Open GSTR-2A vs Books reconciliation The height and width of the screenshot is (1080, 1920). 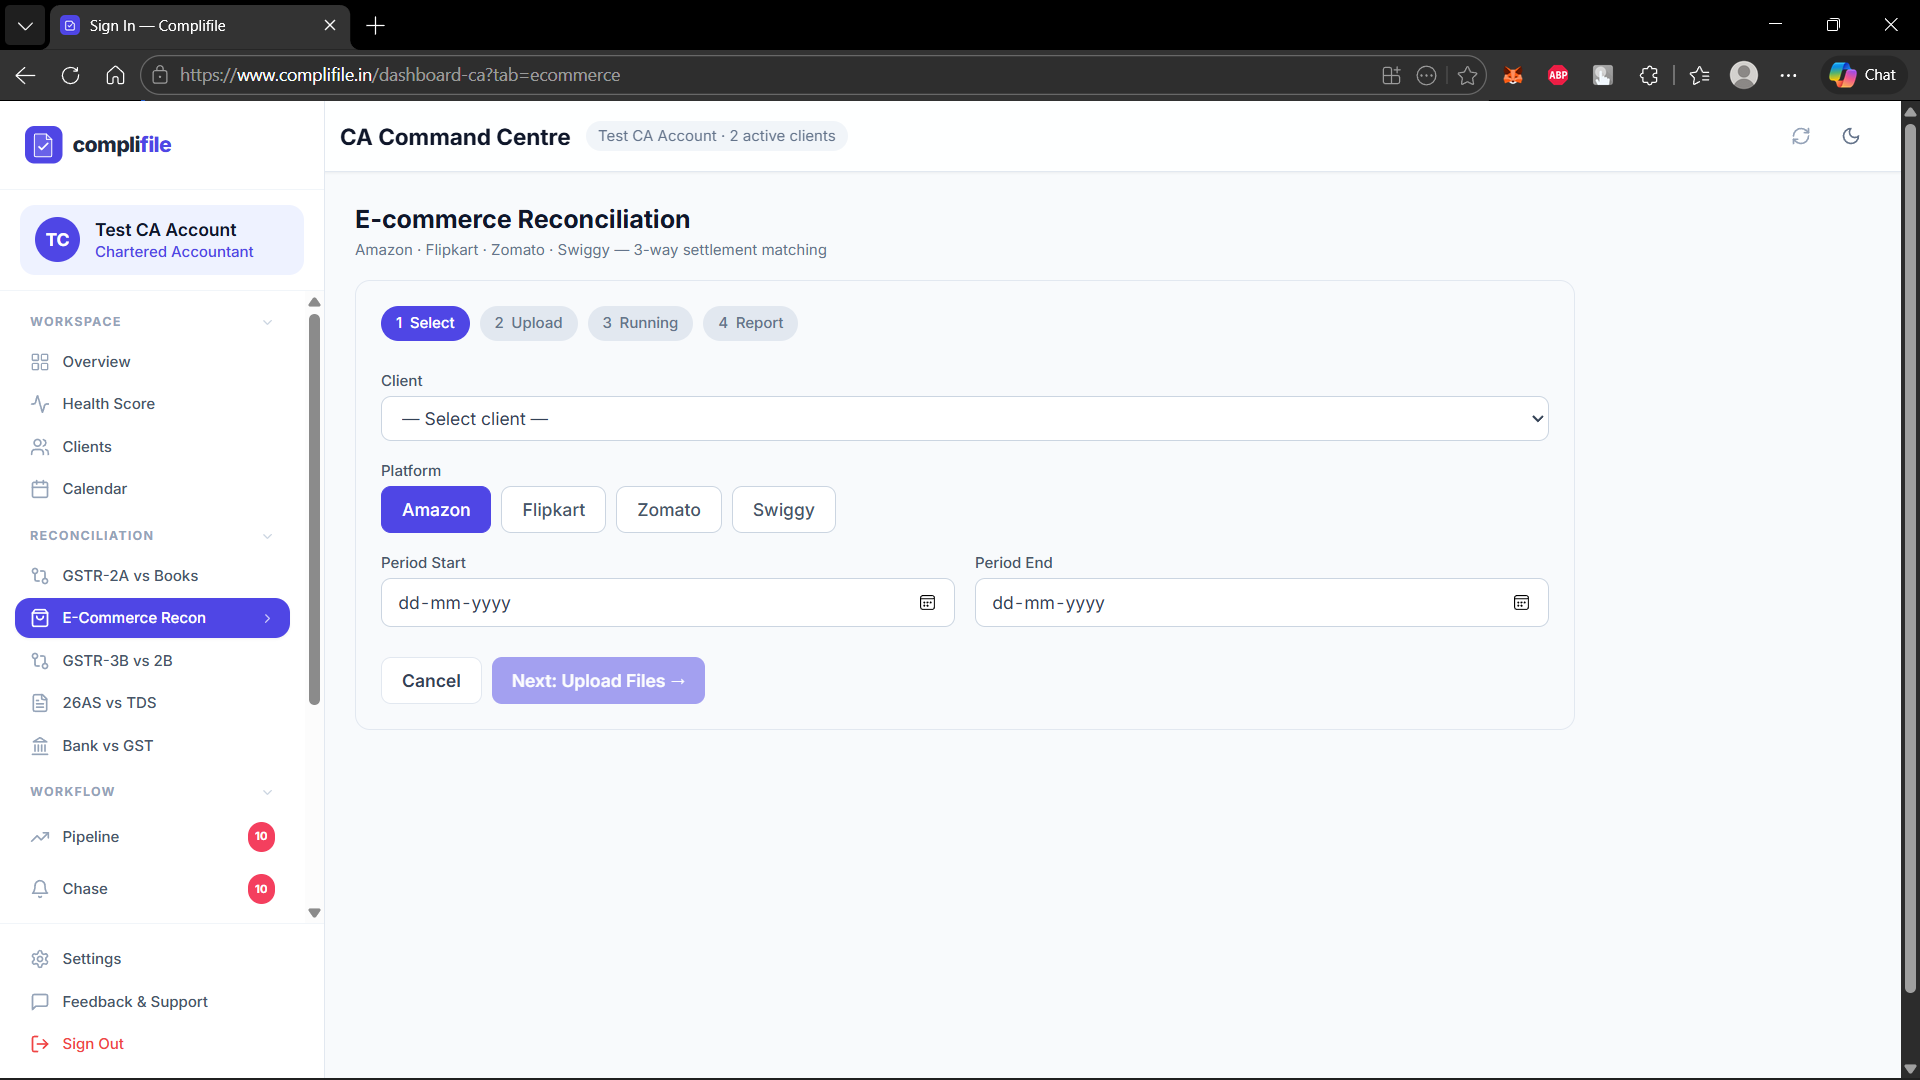[x=152, y=576]
